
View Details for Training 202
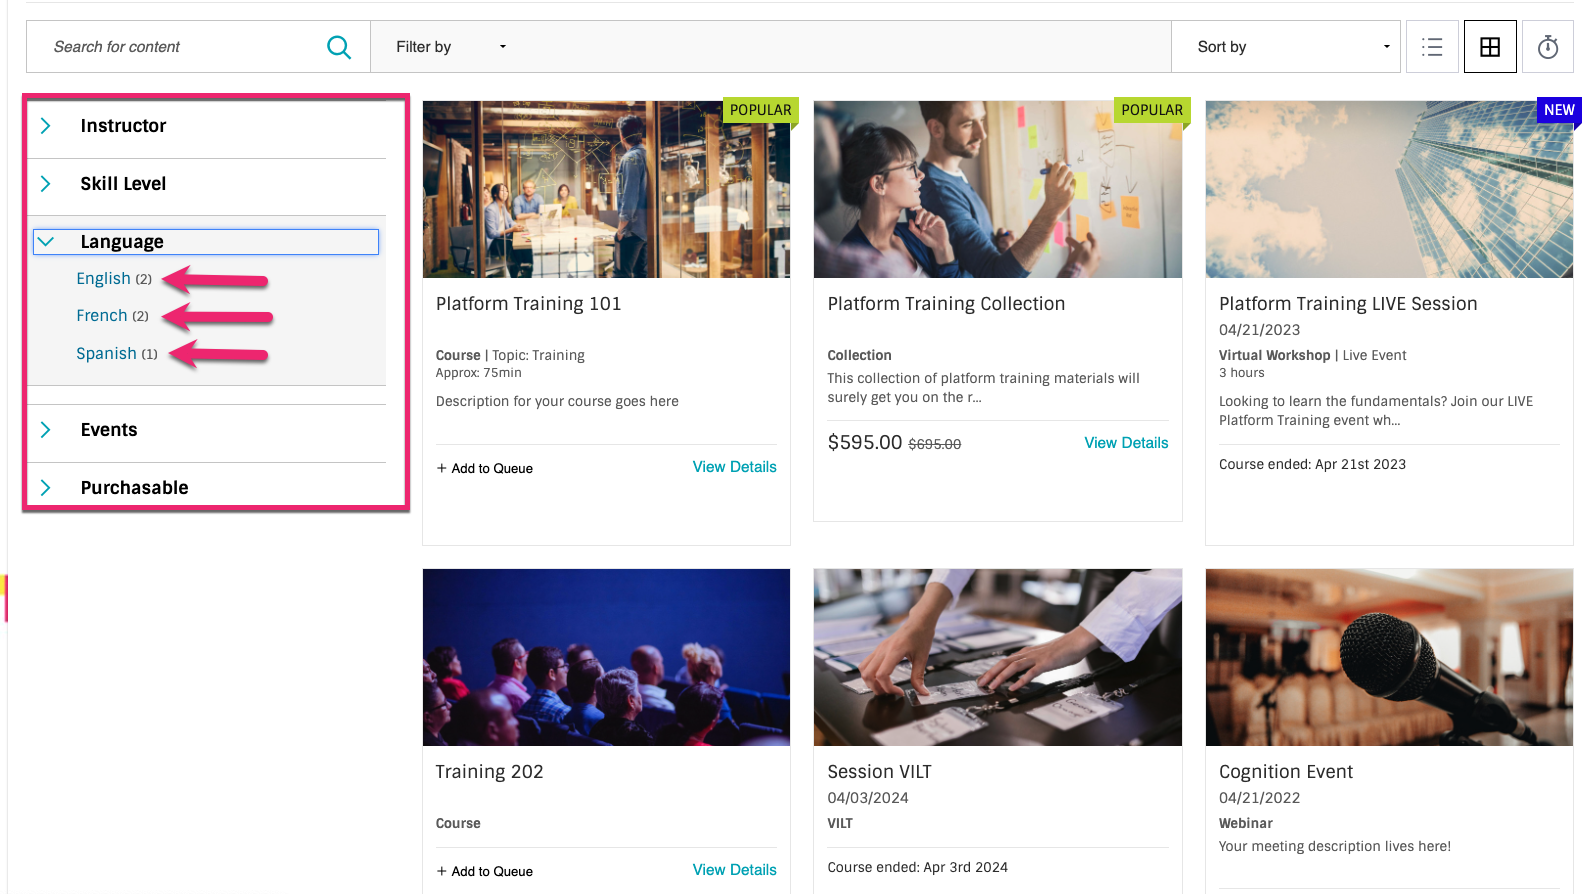point(734,870)
